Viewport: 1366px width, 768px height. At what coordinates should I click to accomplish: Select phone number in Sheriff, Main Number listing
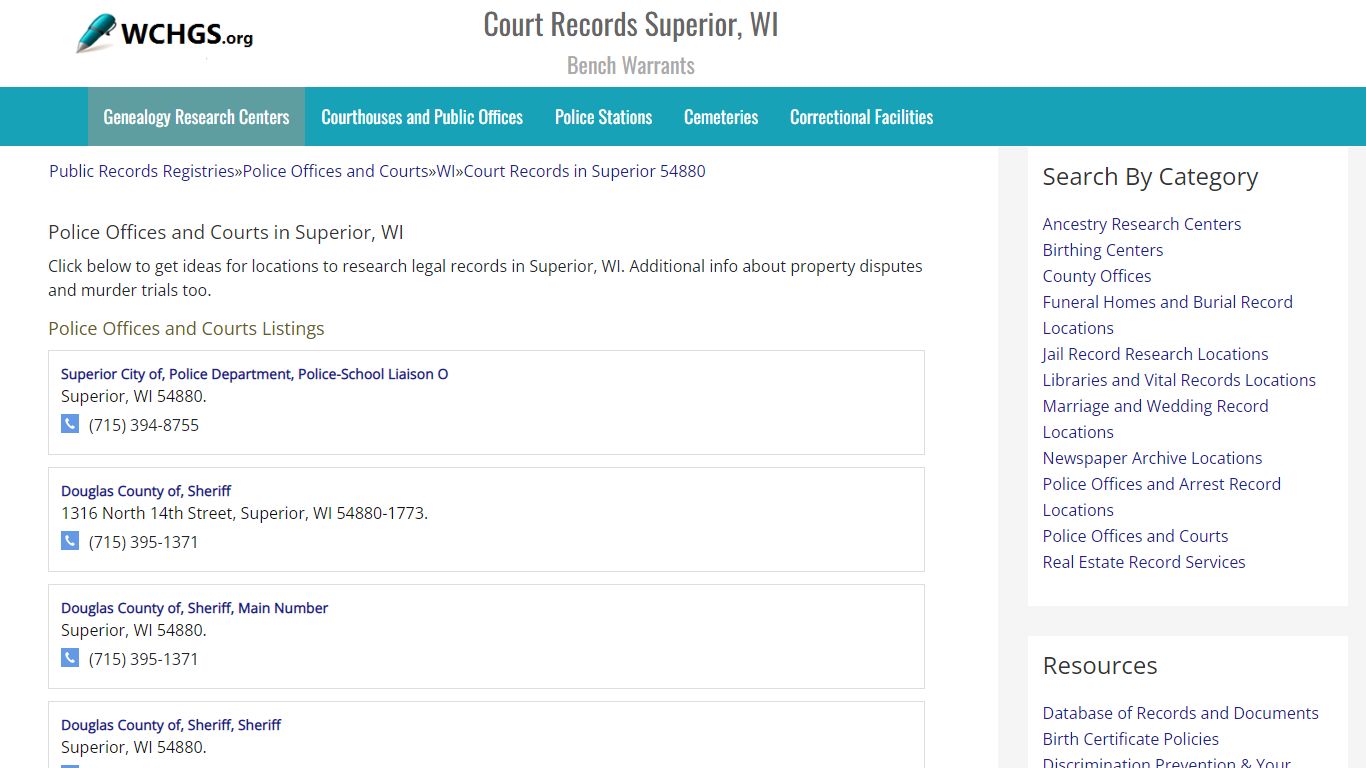click(144, 659)
